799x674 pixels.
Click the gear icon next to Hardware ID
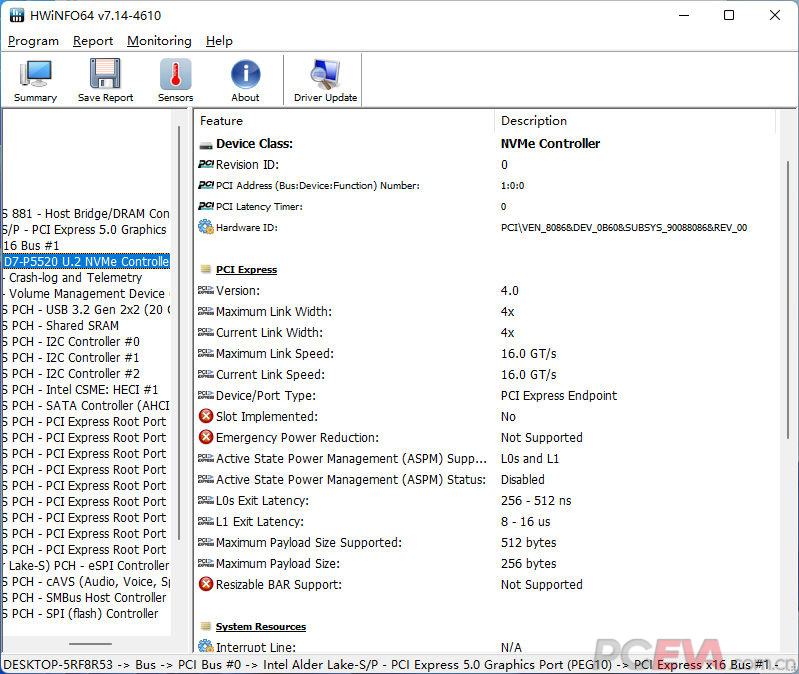[x=205, y=227]
